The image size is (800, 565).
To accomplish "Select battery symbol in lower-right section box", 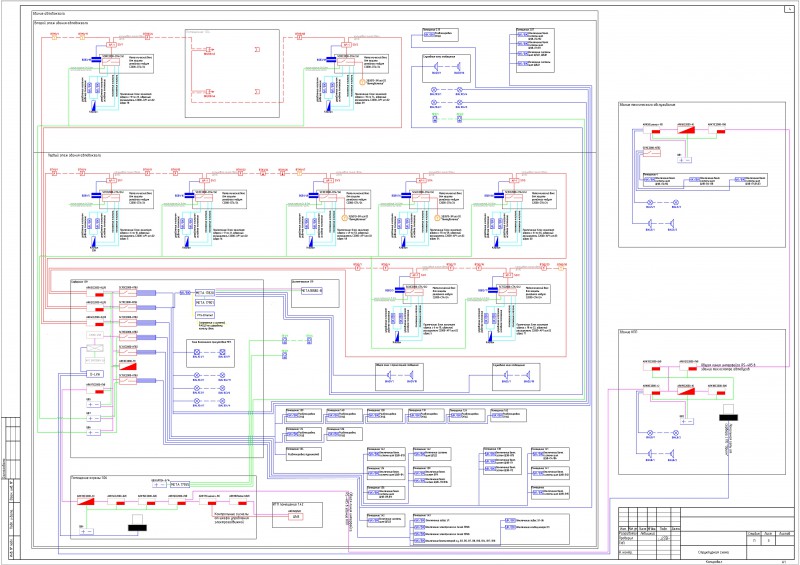I will click(x=687, y=421).
